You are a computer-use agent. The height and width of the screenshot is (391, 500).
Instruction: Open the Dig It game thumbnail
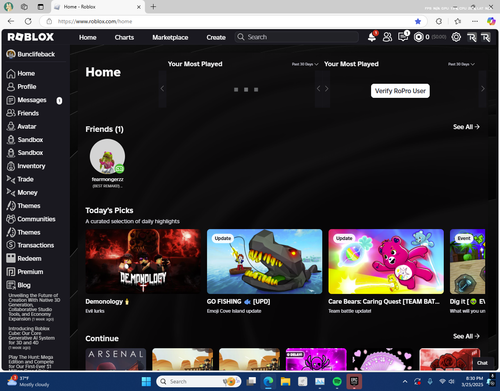tap(467, 261)
